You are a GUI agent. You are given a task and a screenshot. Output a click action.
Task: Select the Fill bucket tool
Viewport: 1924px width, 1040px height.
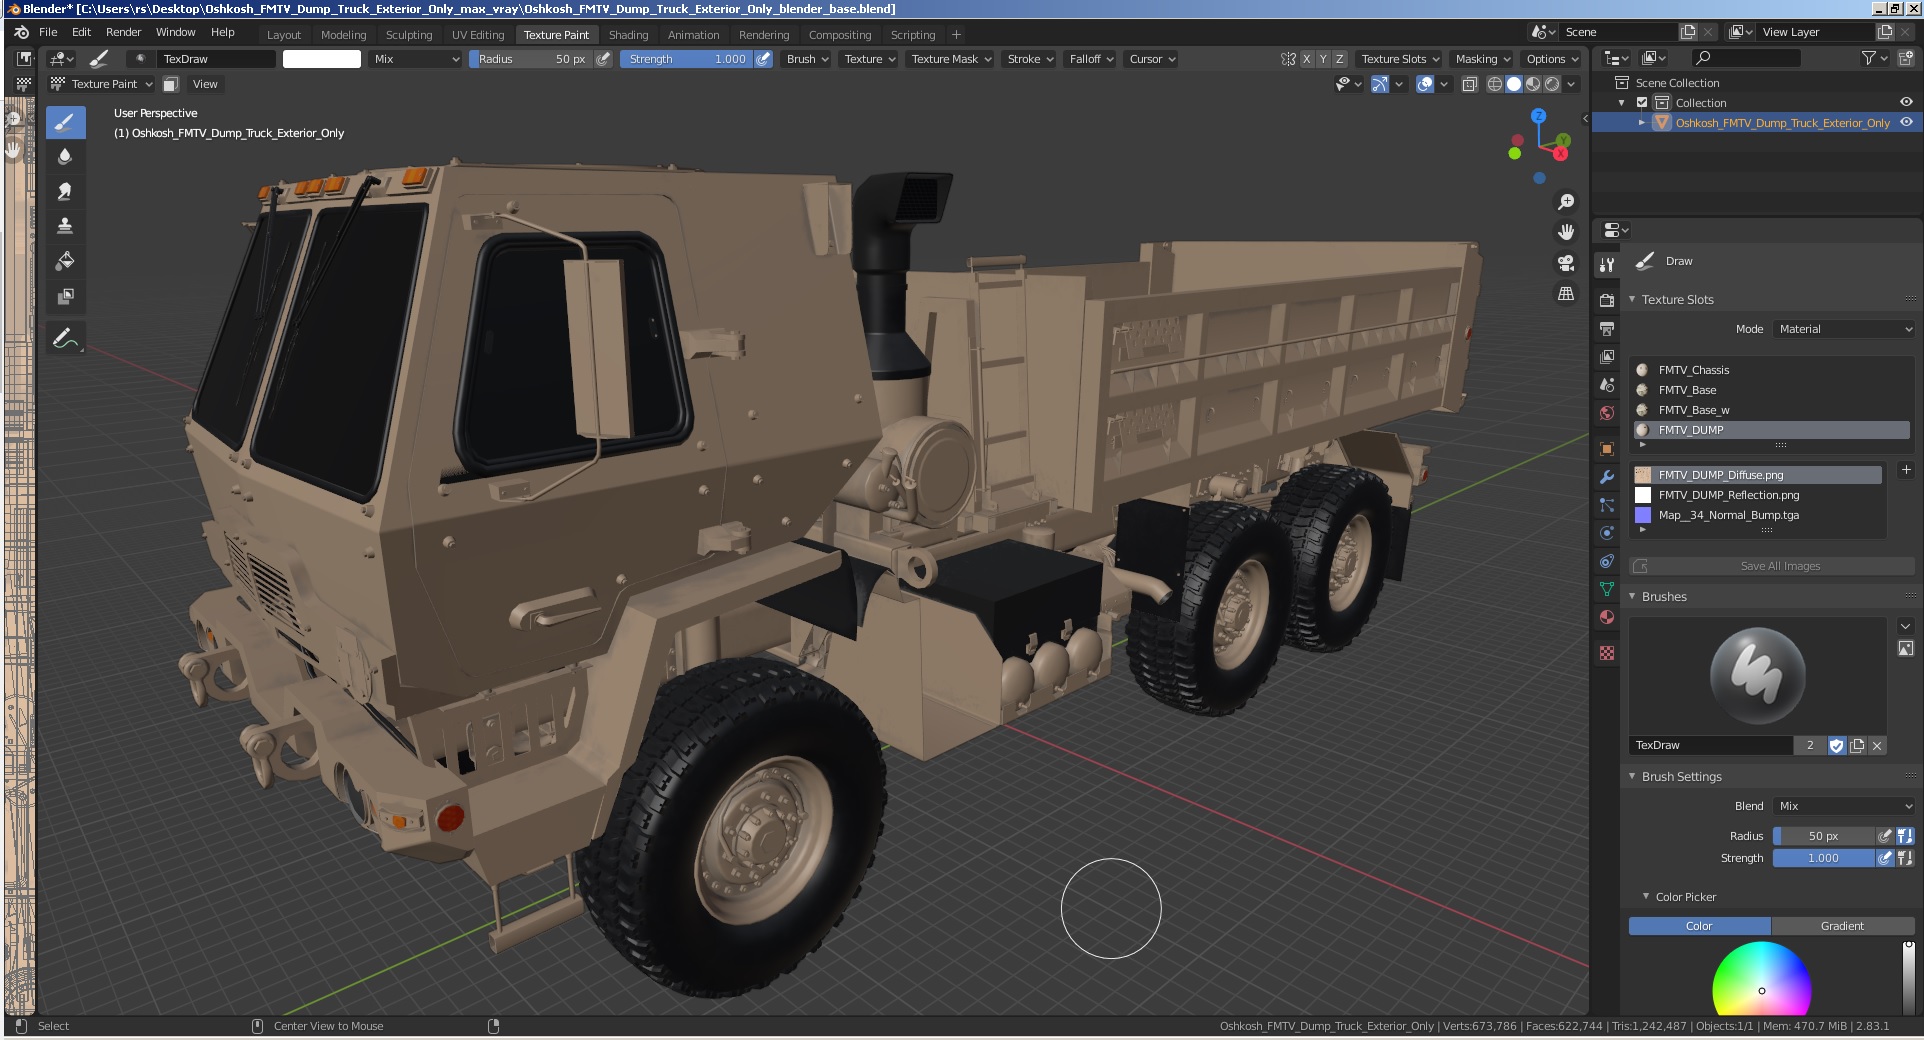[65, 261]
